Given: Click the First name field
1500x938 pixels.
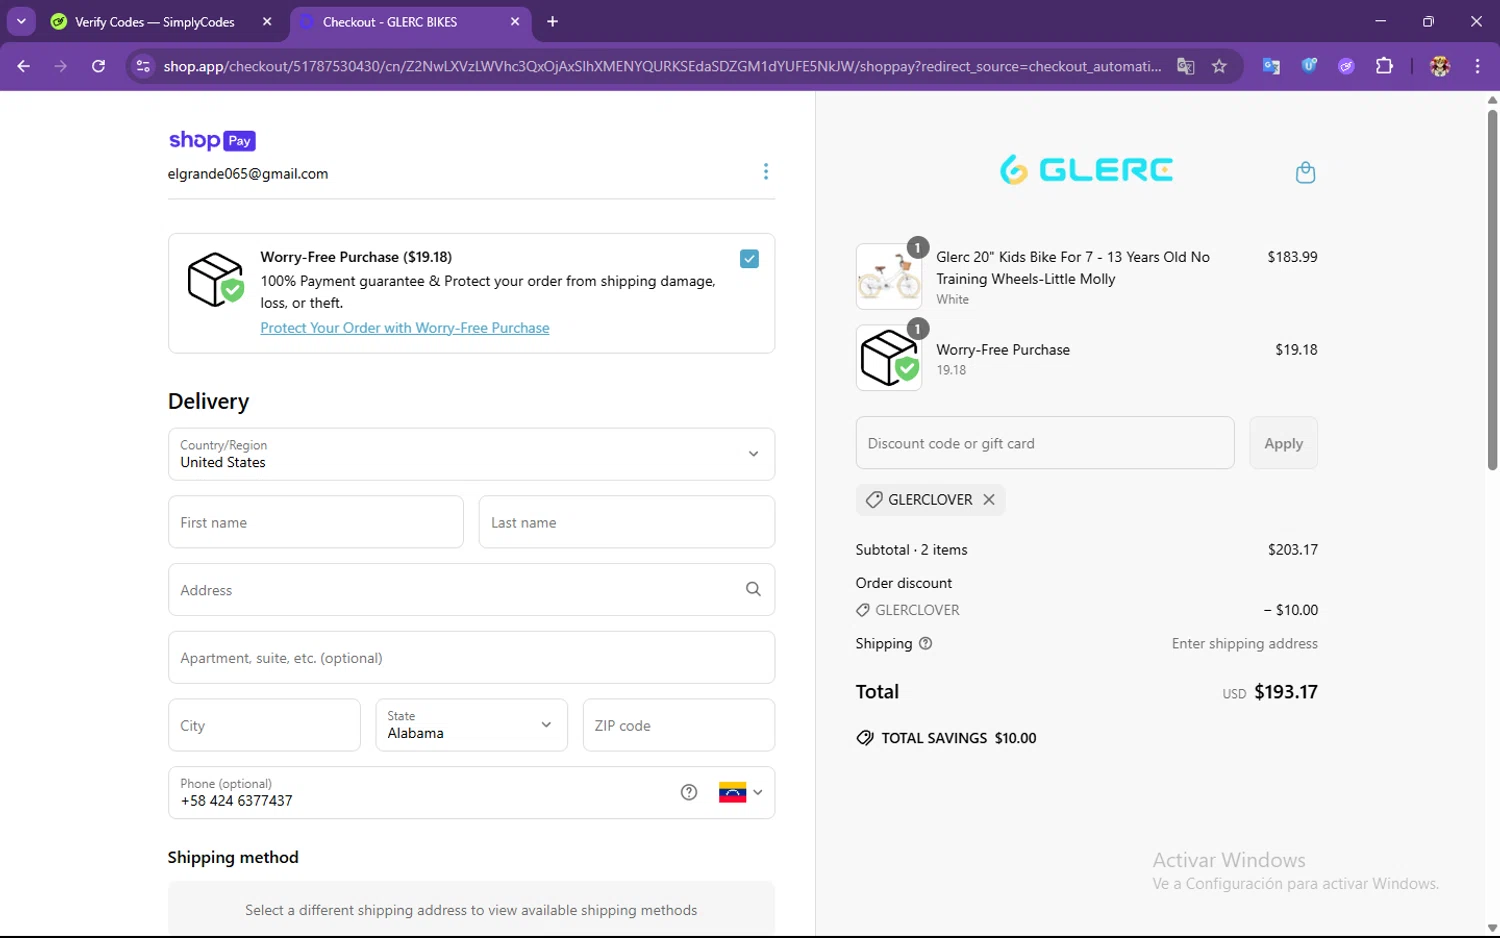Looking at the screenshot, I should 316,522.
